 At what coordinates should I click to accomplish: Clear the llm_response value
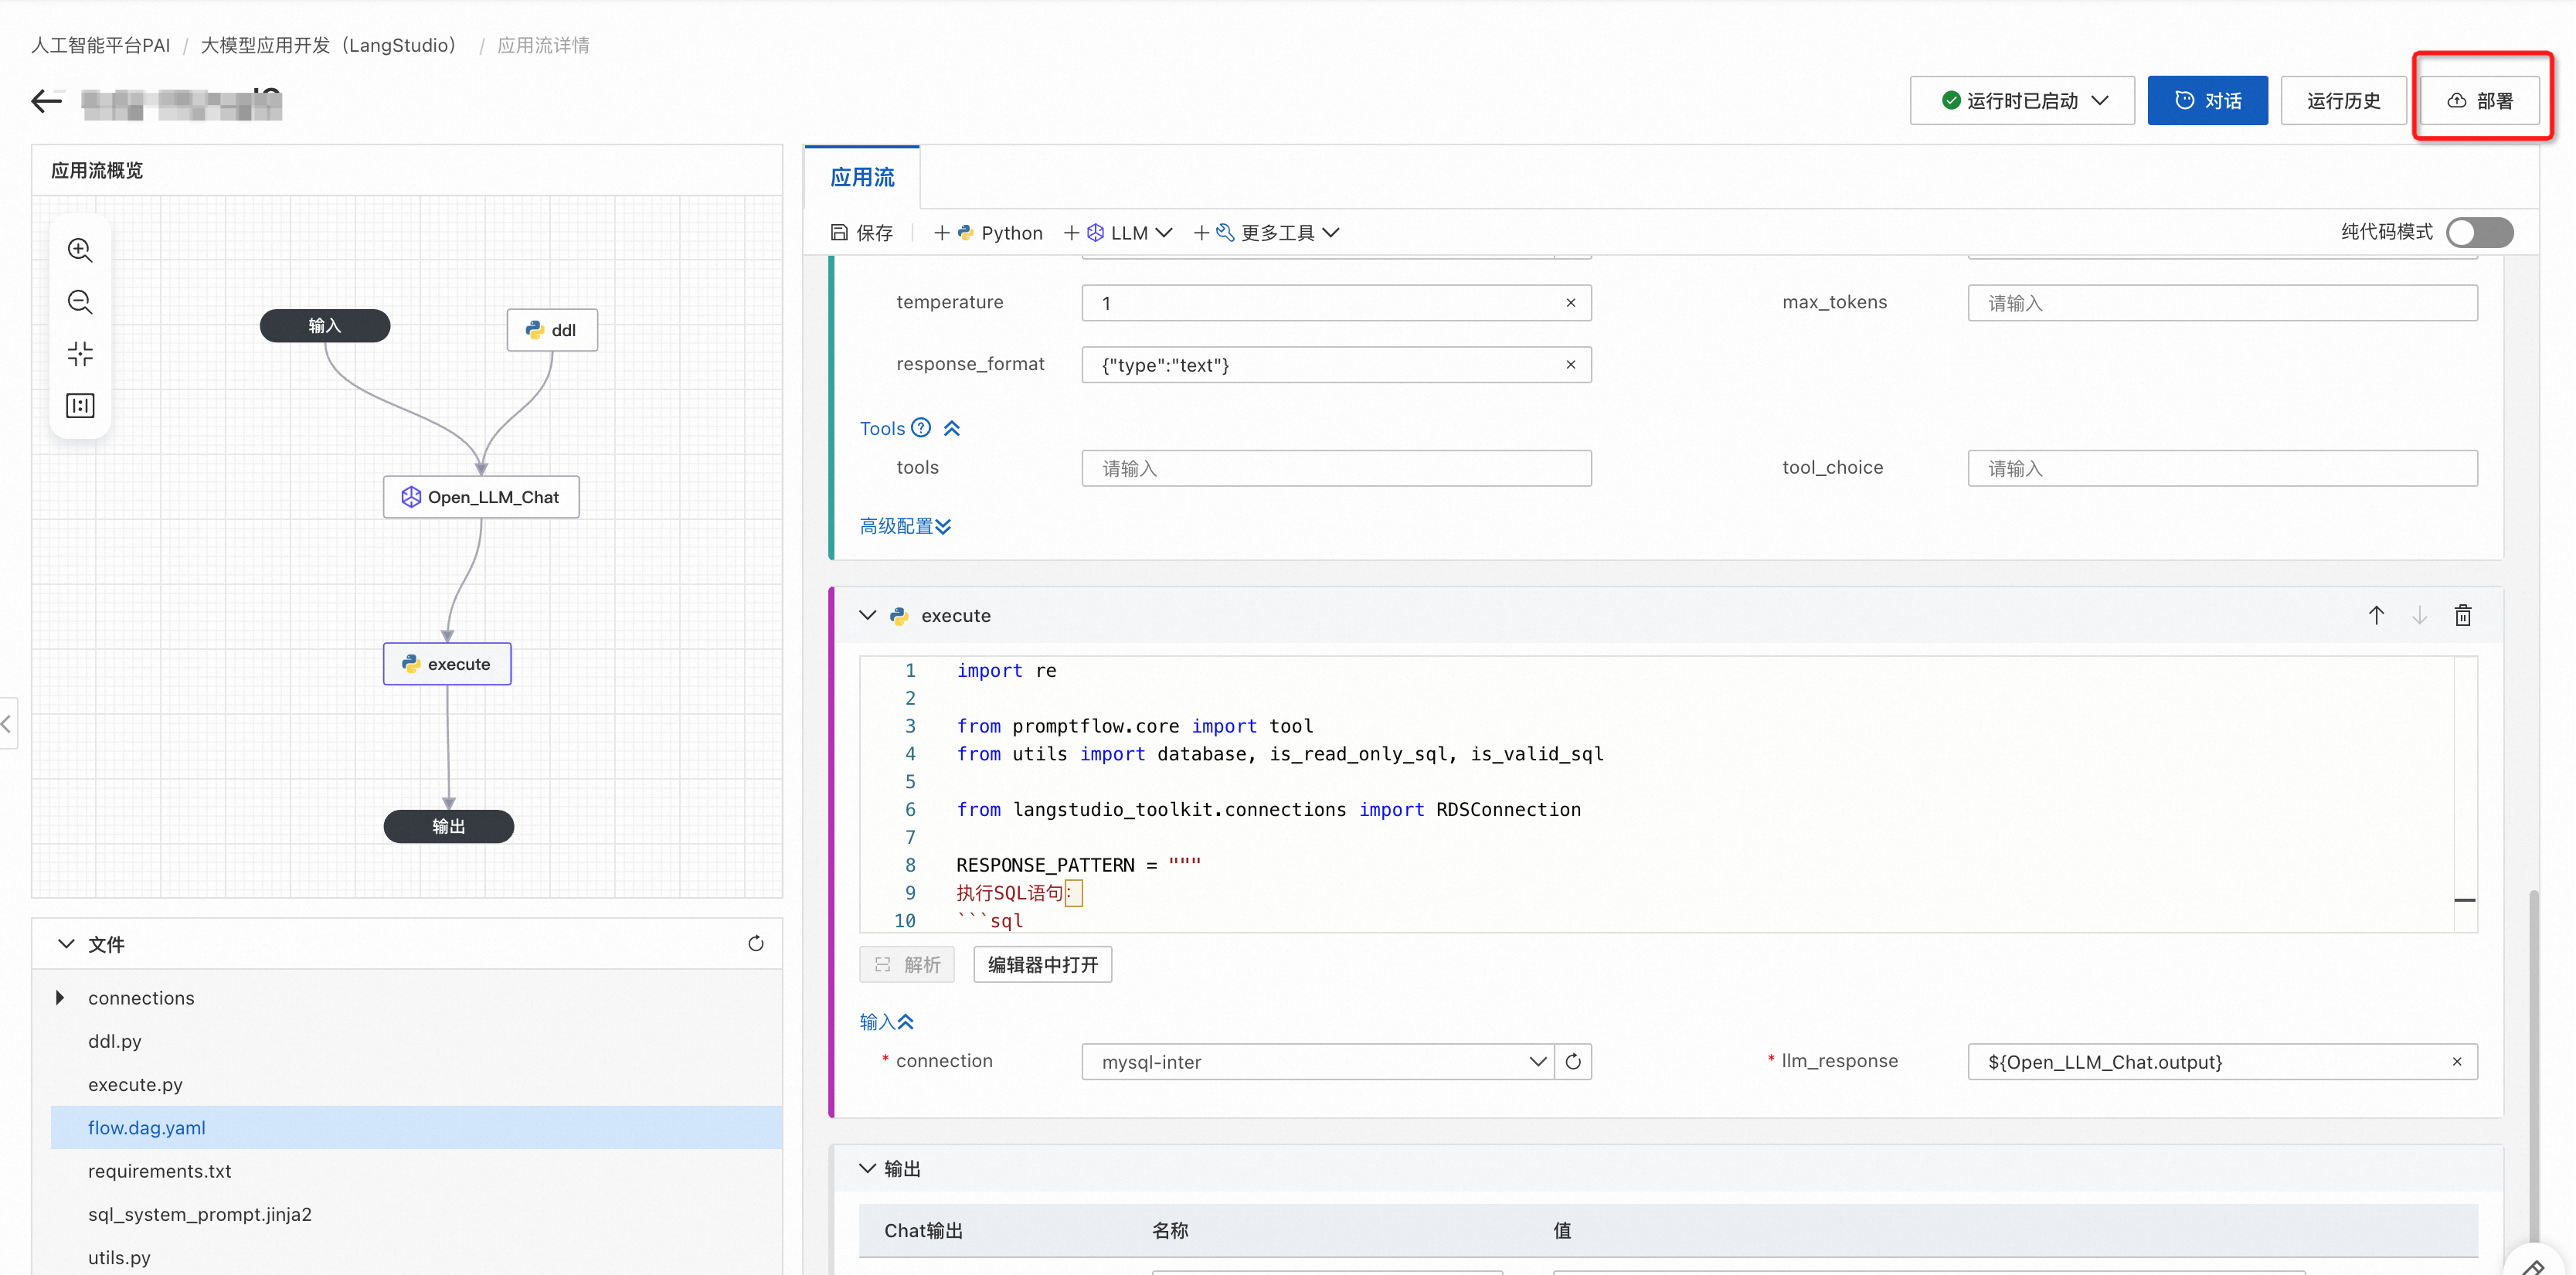[x=2457, y=1061]
